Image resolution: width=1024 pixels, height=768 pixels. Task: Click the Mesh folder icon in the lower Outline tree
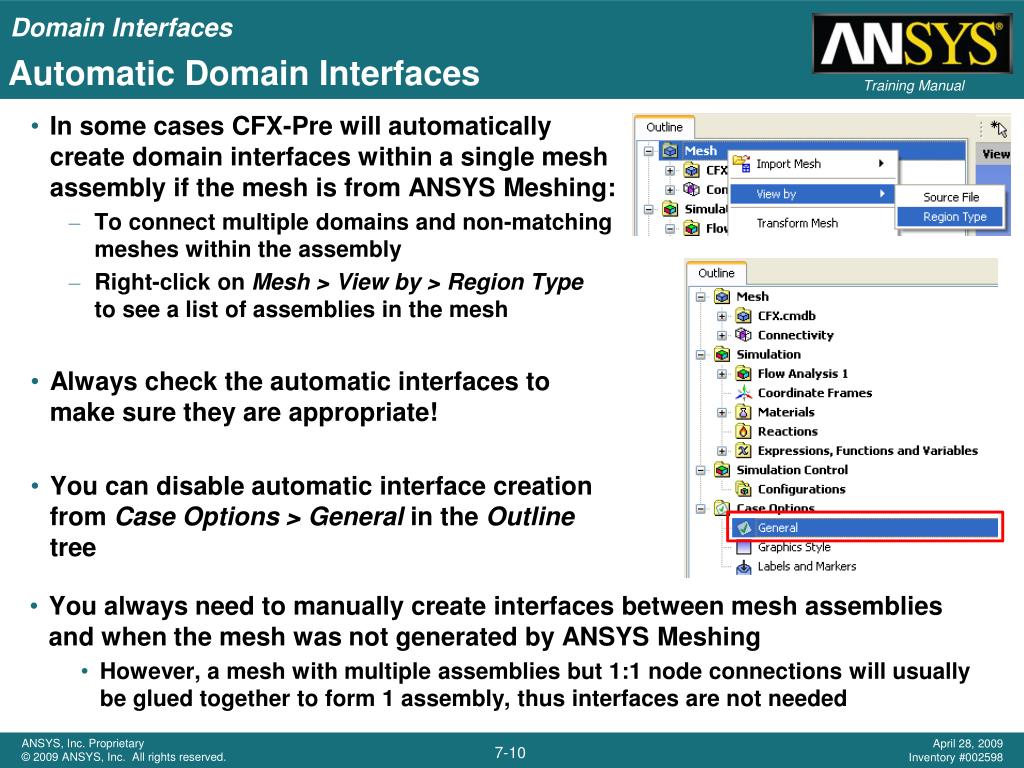click(x=722, y=296)
